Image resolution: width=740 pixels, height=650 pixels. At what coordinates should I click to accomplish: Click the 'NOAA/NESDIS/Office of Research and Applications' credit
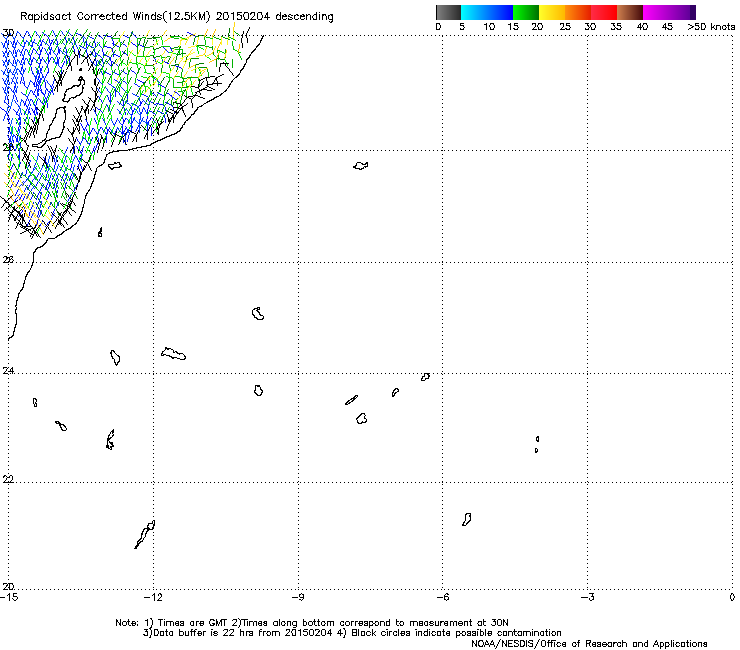(589, 644)
